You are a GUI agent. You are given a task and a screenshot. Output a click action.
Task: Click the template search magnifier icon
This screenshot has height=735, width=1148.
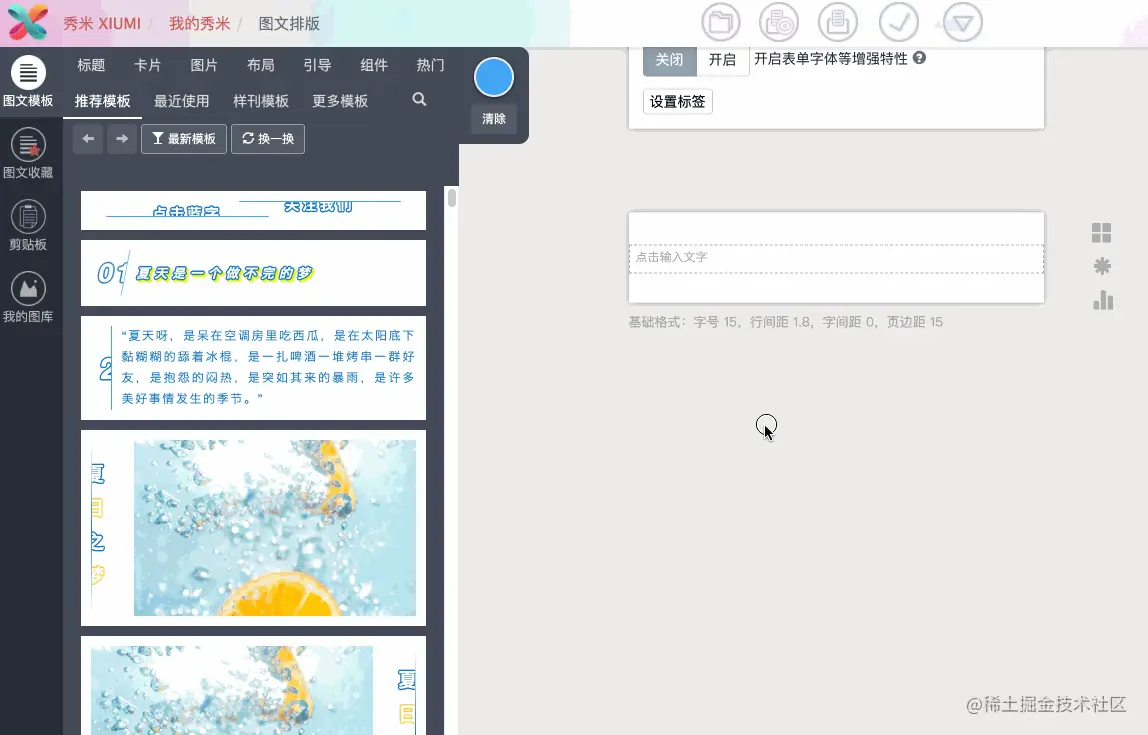[x=419, y=99]
